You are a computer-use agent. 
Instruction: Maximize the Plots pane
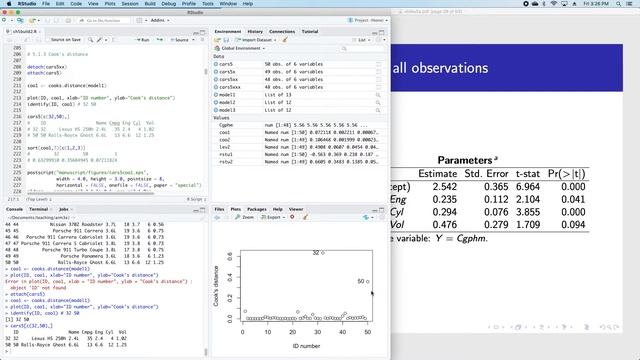point(382,210)
